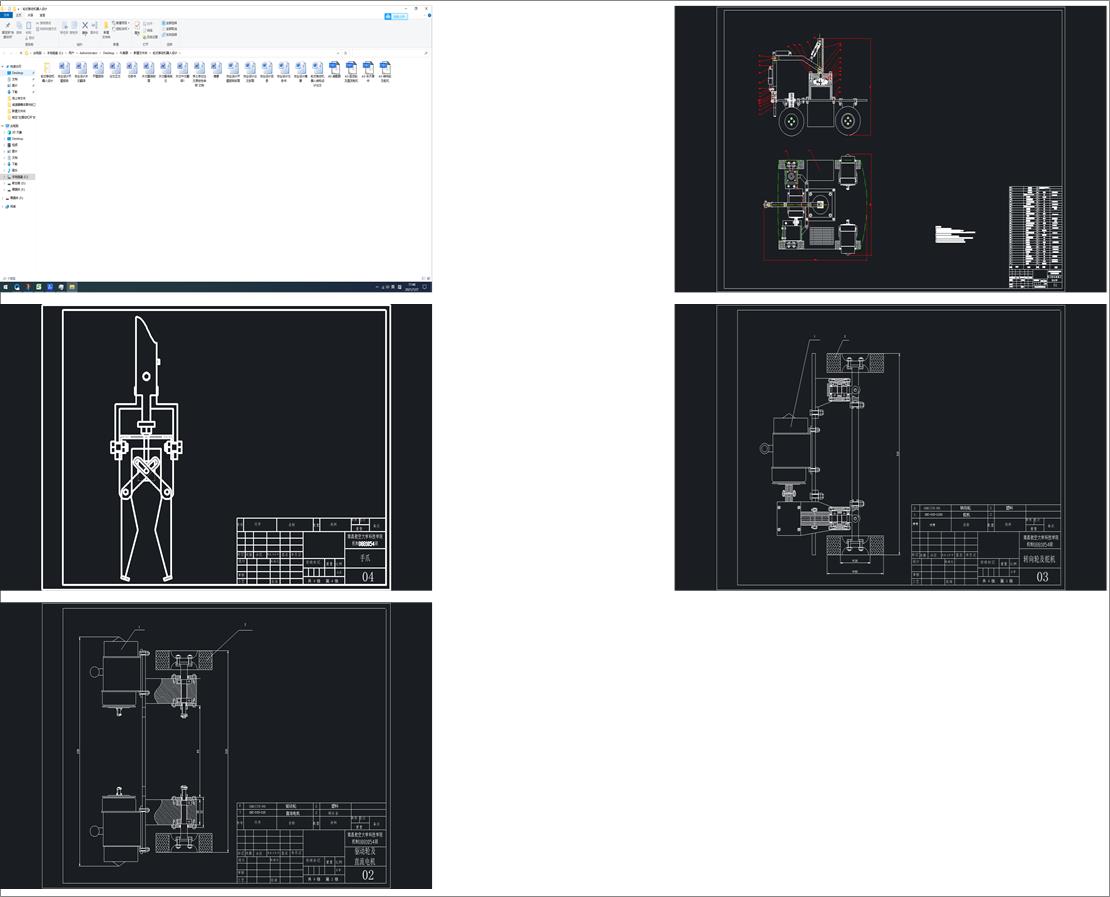The height and width of the screenshot is (897, 1110).
Task: Click the Windows Start button on taskbar
Action: 5,287
